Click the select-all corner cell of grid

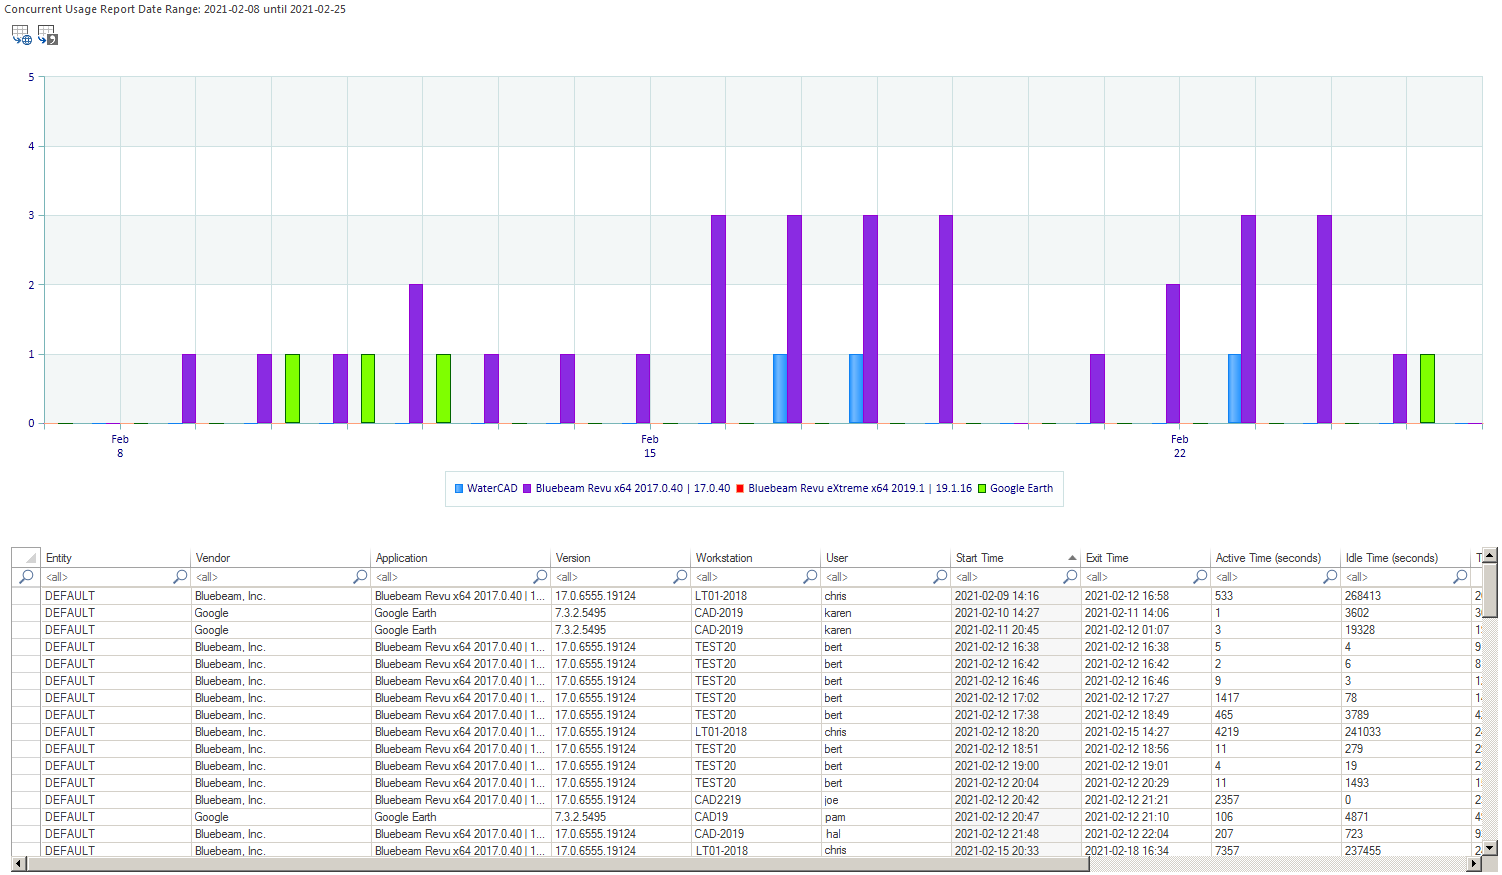point(26,558)
